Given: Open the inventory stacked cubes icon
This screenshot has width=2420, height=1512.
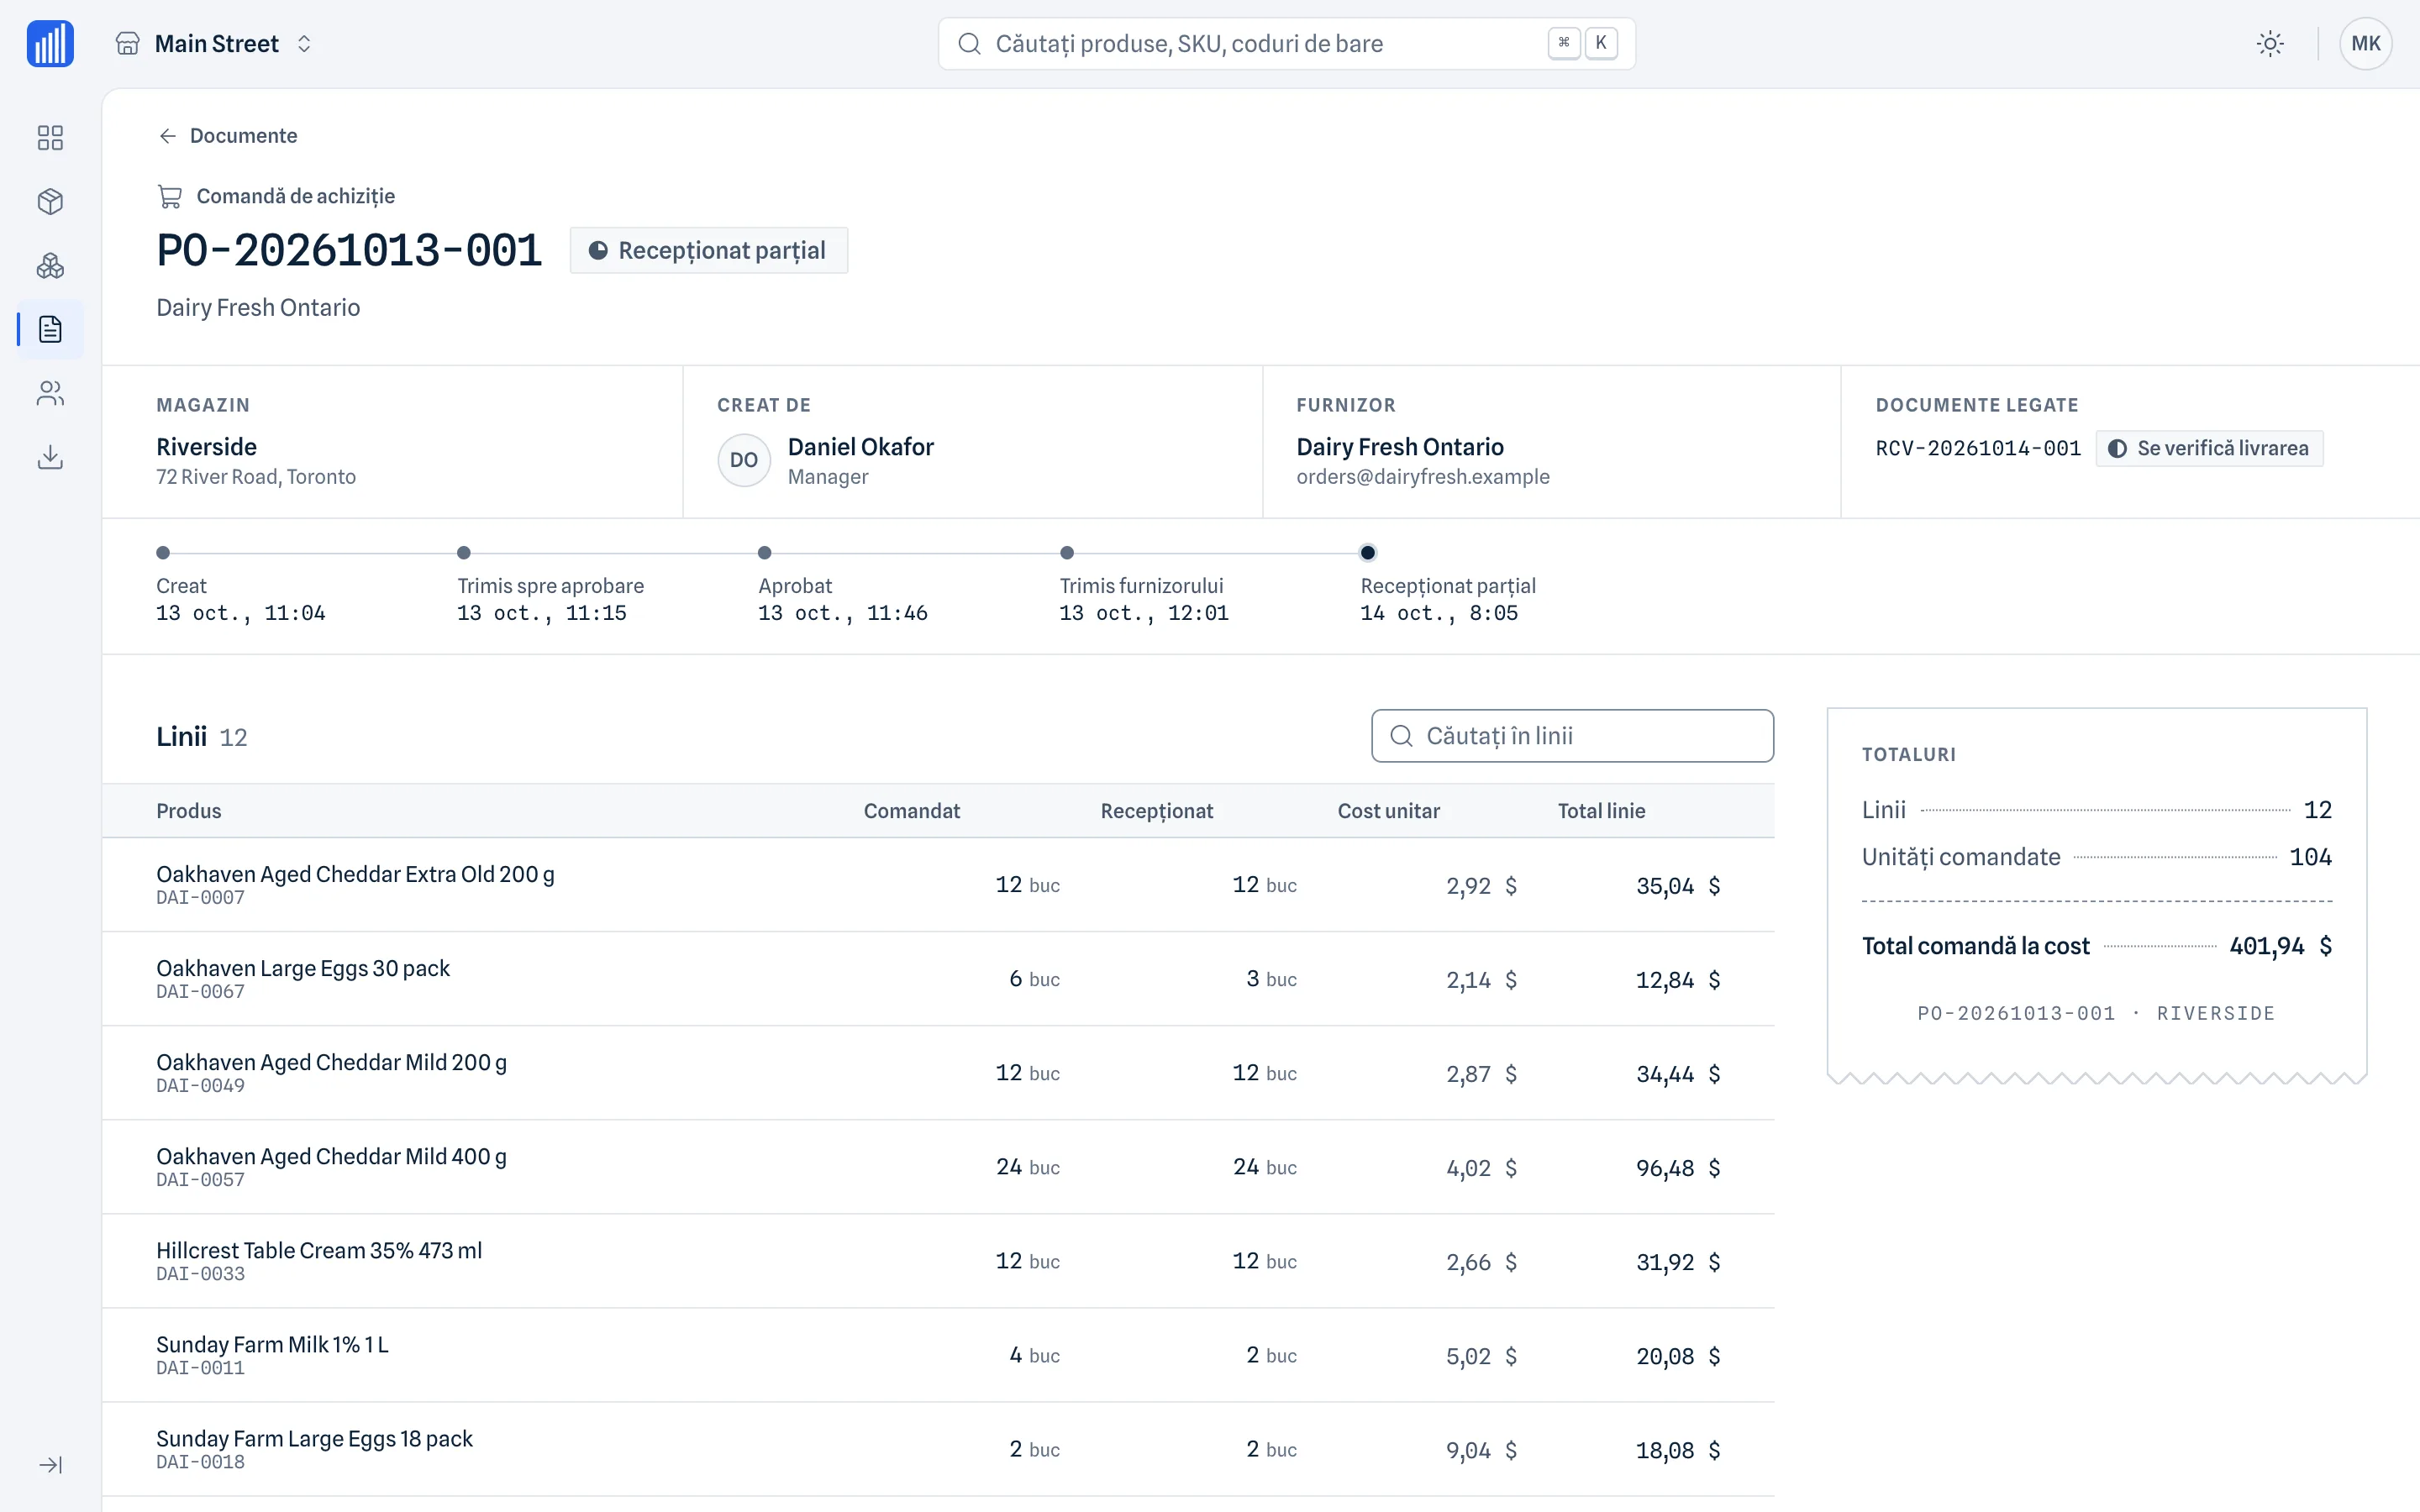Looking at the screenshot, I should [50, 265].
